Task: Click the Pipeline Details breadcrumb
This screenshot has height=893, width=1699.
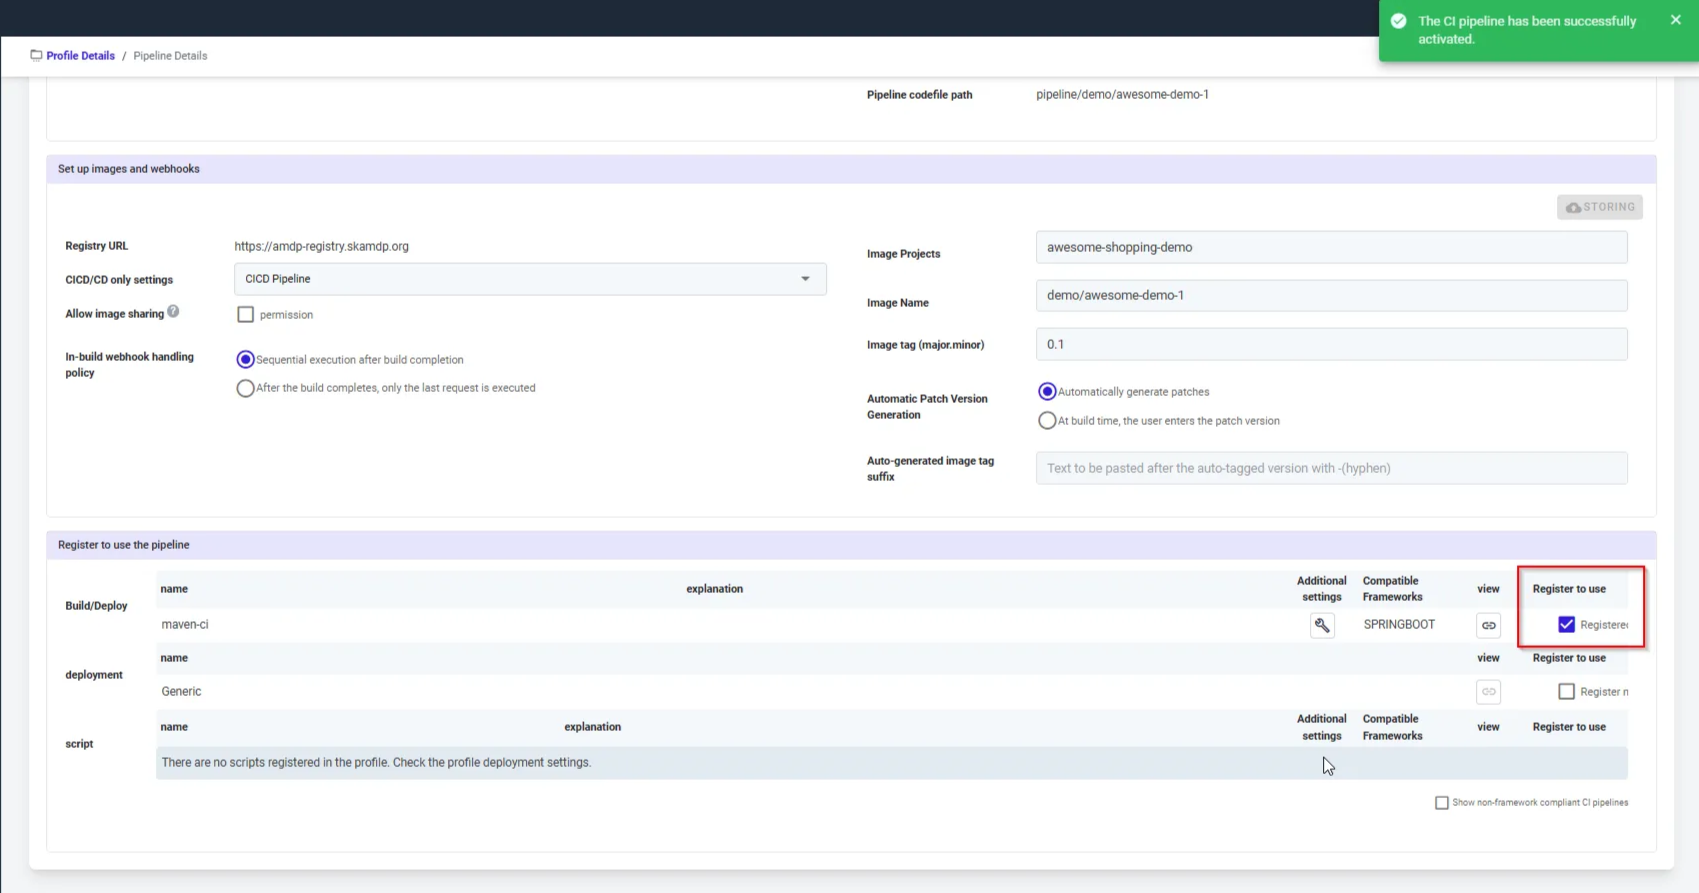Action: [x=170, y=56]
